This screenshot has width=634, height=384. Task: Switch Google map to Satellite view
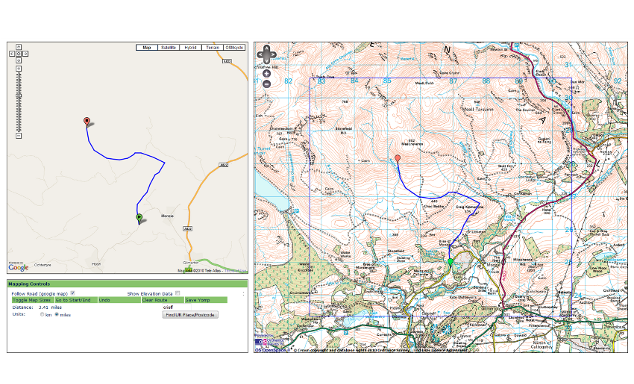[169, 48]
